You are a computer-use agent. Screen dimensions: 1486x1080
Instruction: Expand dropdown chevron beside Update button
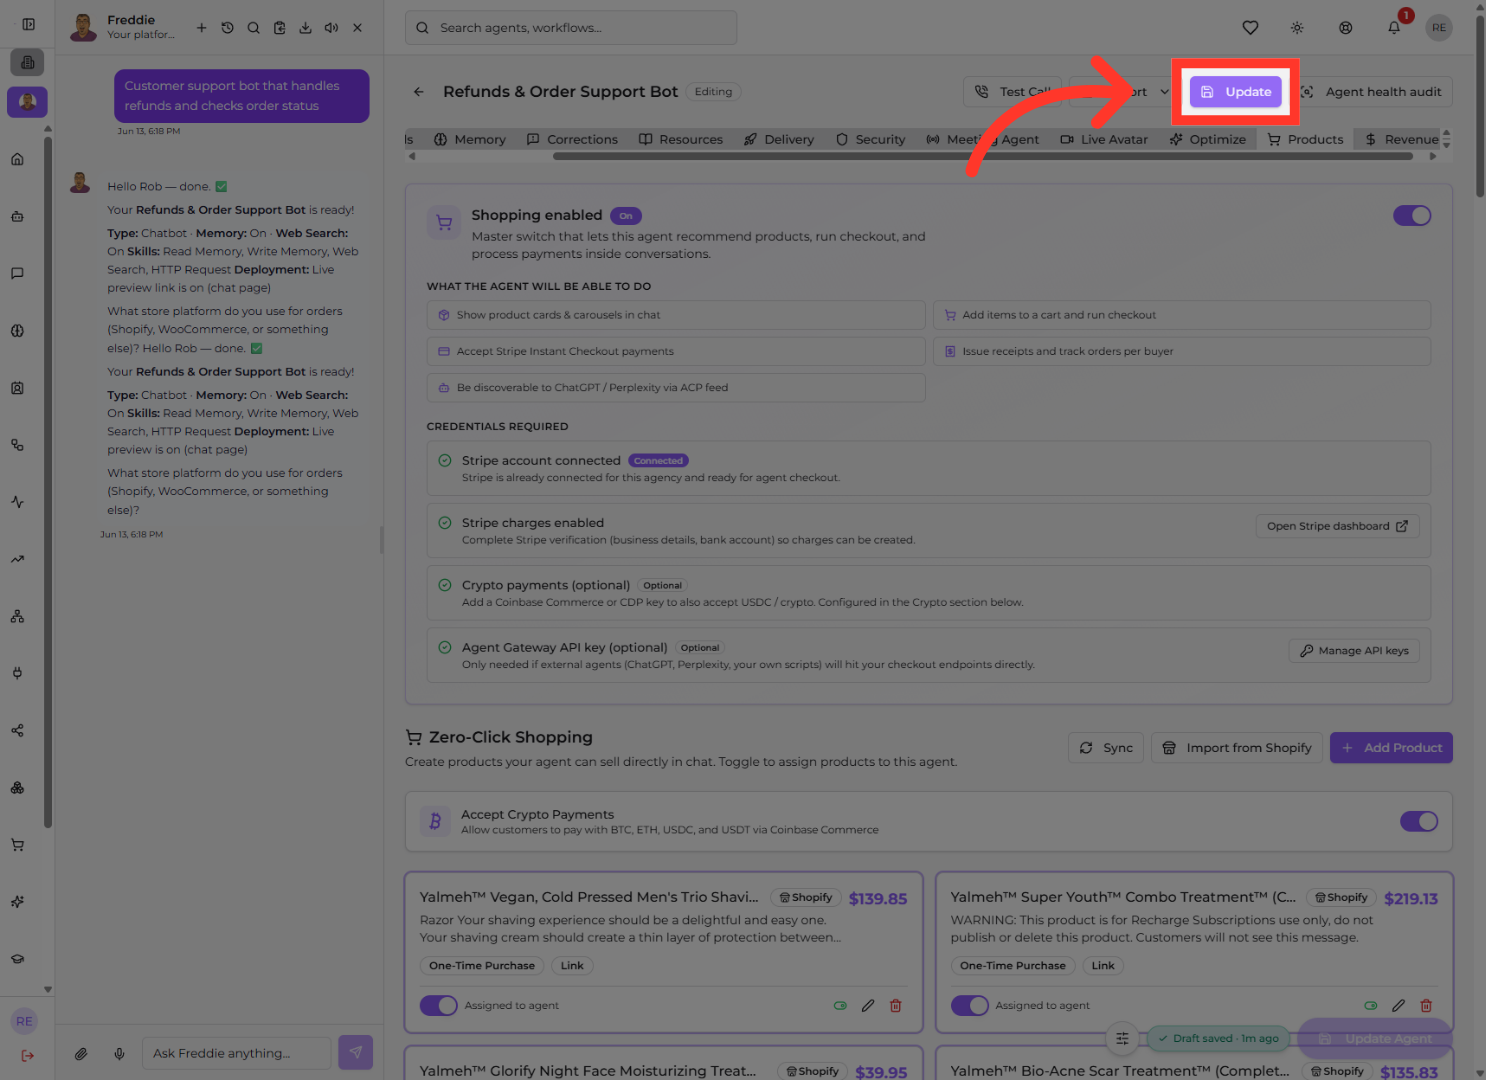1164,92
